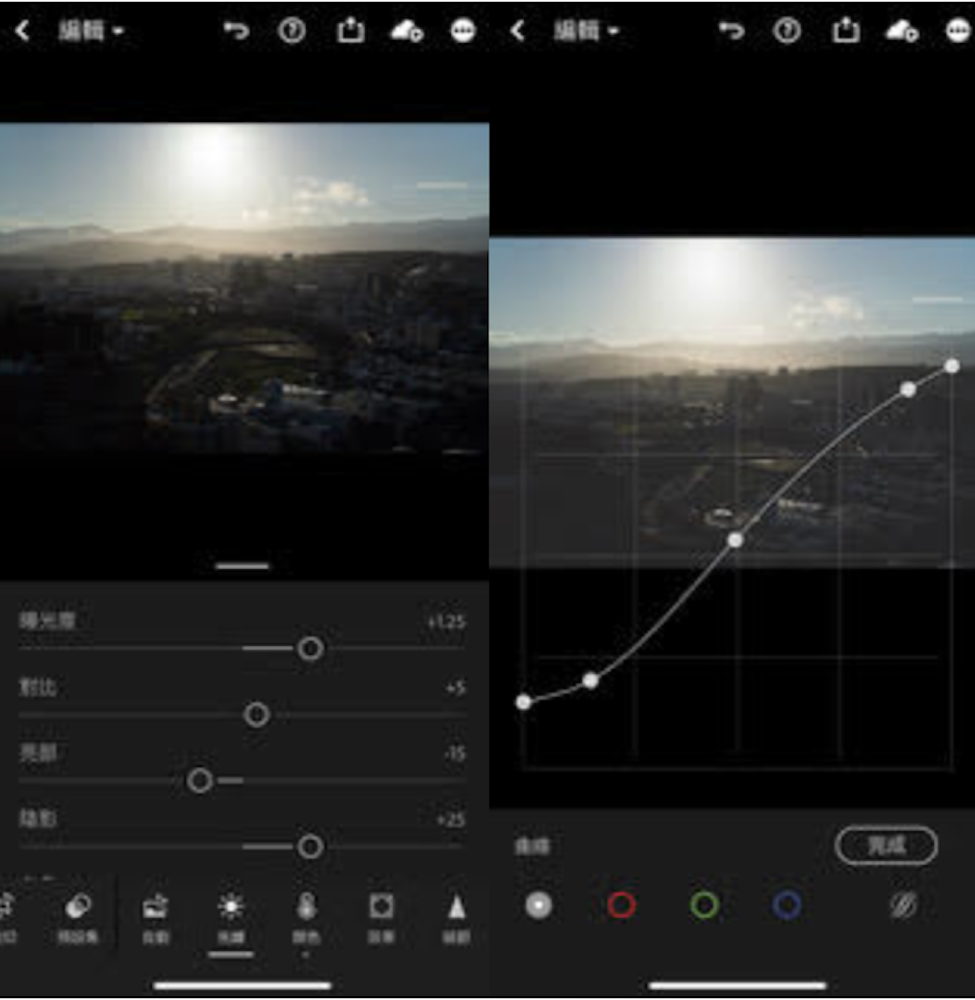Click the undo arrow in the left editor

tap(236, 31)
